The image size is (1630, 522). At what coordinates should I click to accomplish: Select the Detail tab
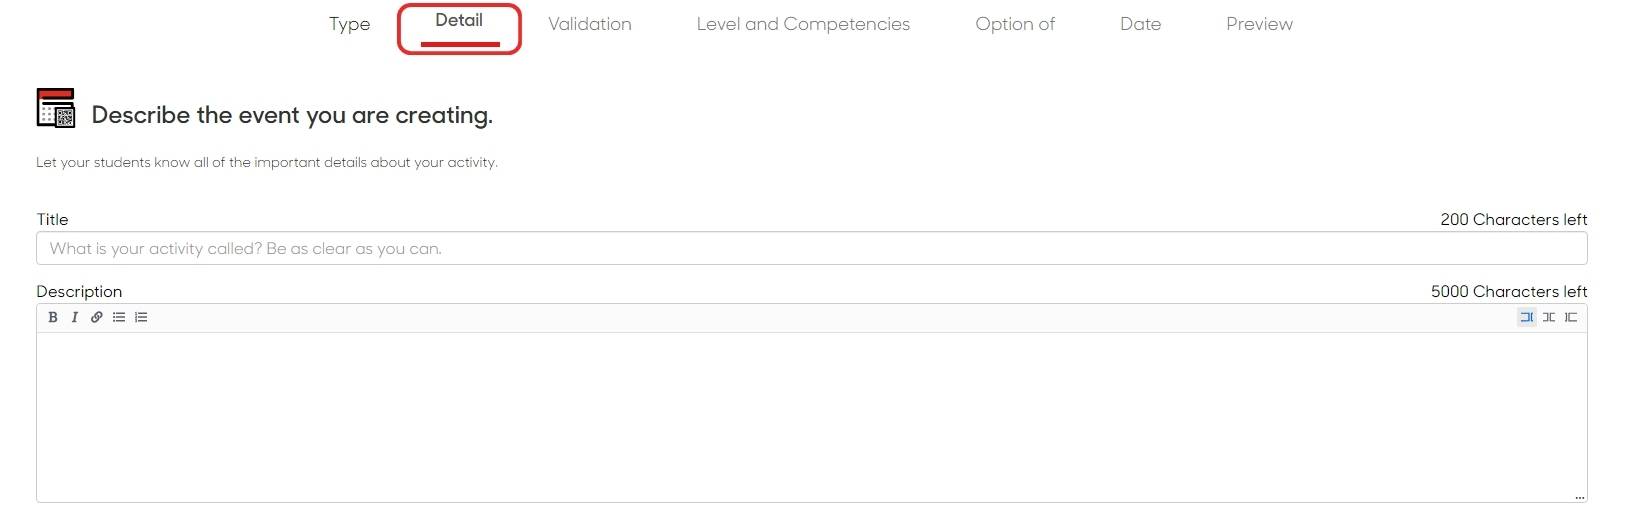pyautogui.click(x=459, y=21)
